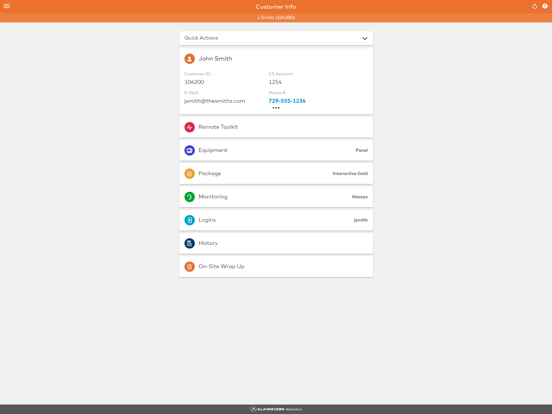552x414 pixels.
Task: Click the Quick Actions chevron arrow
Action: point(365,38)
